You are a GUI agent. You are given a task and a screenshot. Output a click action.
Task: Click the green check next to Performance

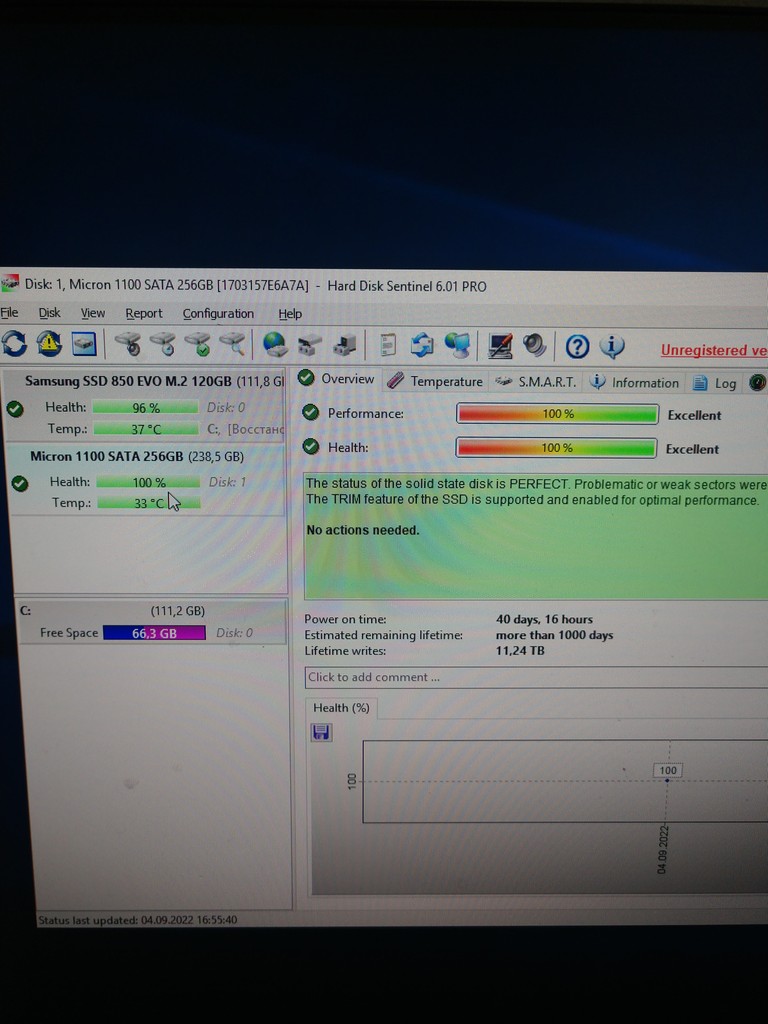pos(311,413)
